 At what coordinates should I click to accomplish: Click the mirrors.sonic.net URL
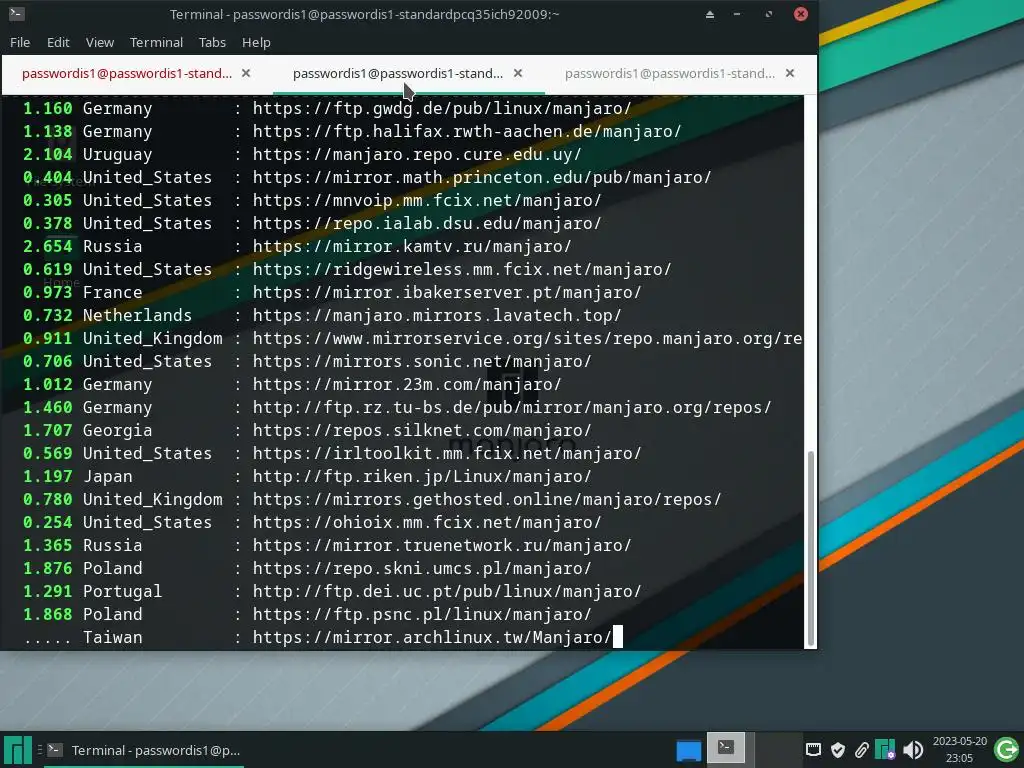tap(422, 361)
